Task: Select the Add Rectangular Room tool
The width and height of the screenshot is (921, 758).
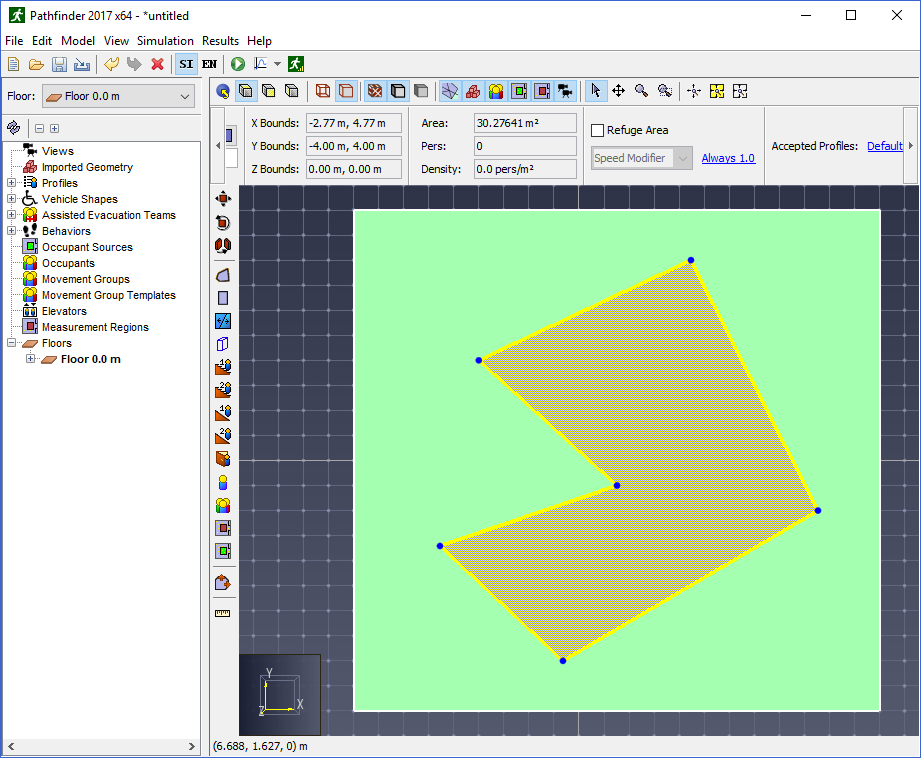Action: pos(223,298)
